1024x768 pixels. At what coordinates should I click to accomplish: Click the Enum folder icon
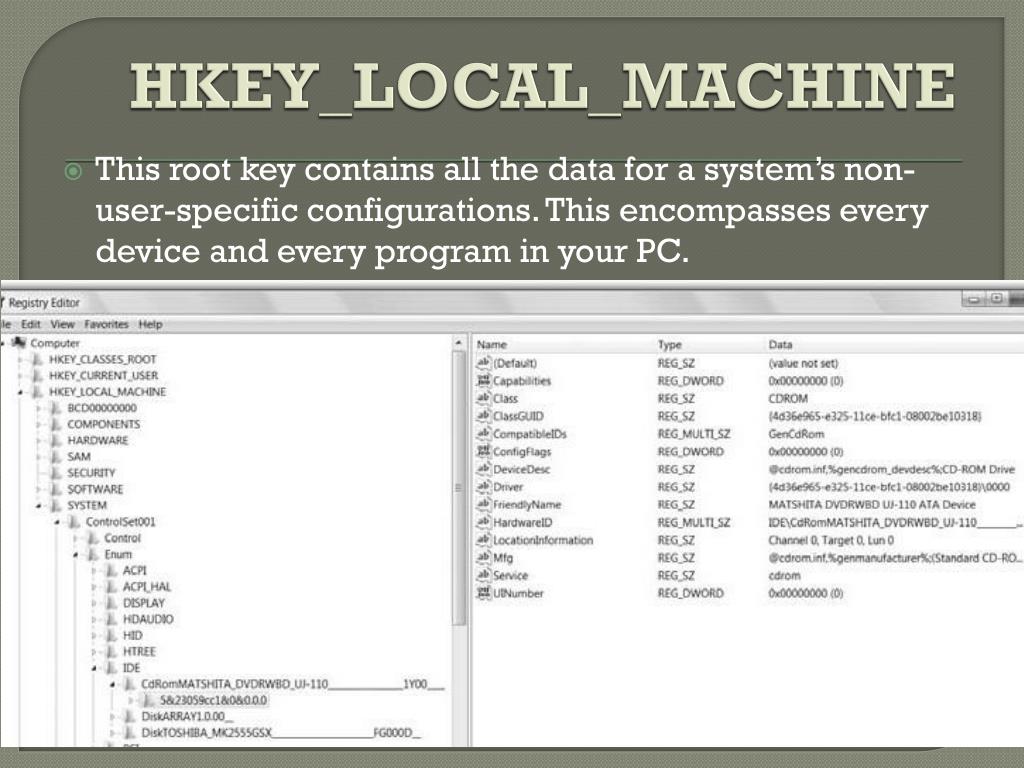click(93, 554)
